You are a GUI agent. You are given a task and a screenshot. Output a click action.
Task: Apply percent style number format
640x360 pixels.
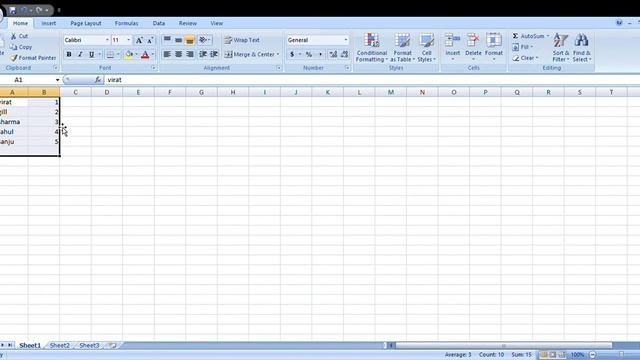click(x=309, y=54)
